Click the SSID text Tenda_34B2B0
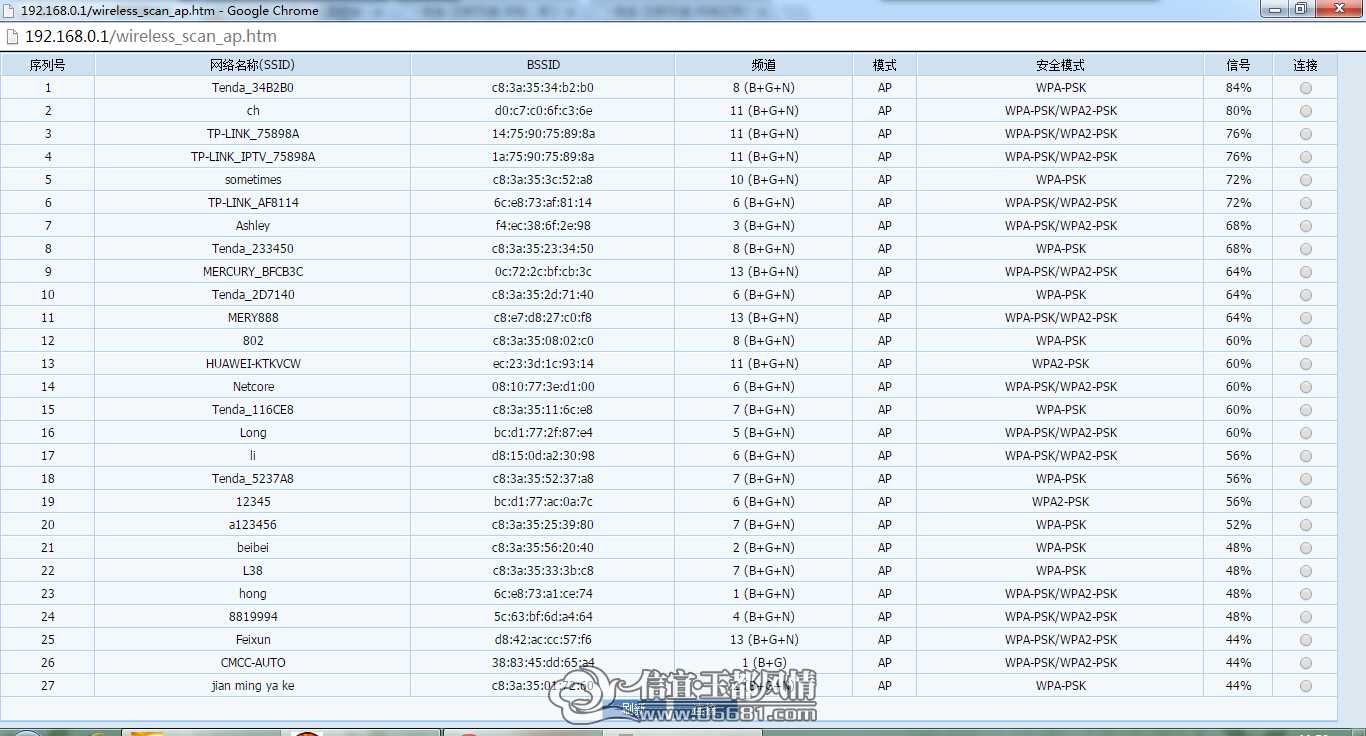The height and width of the screenshot is (736, 1366). (253, 88)
